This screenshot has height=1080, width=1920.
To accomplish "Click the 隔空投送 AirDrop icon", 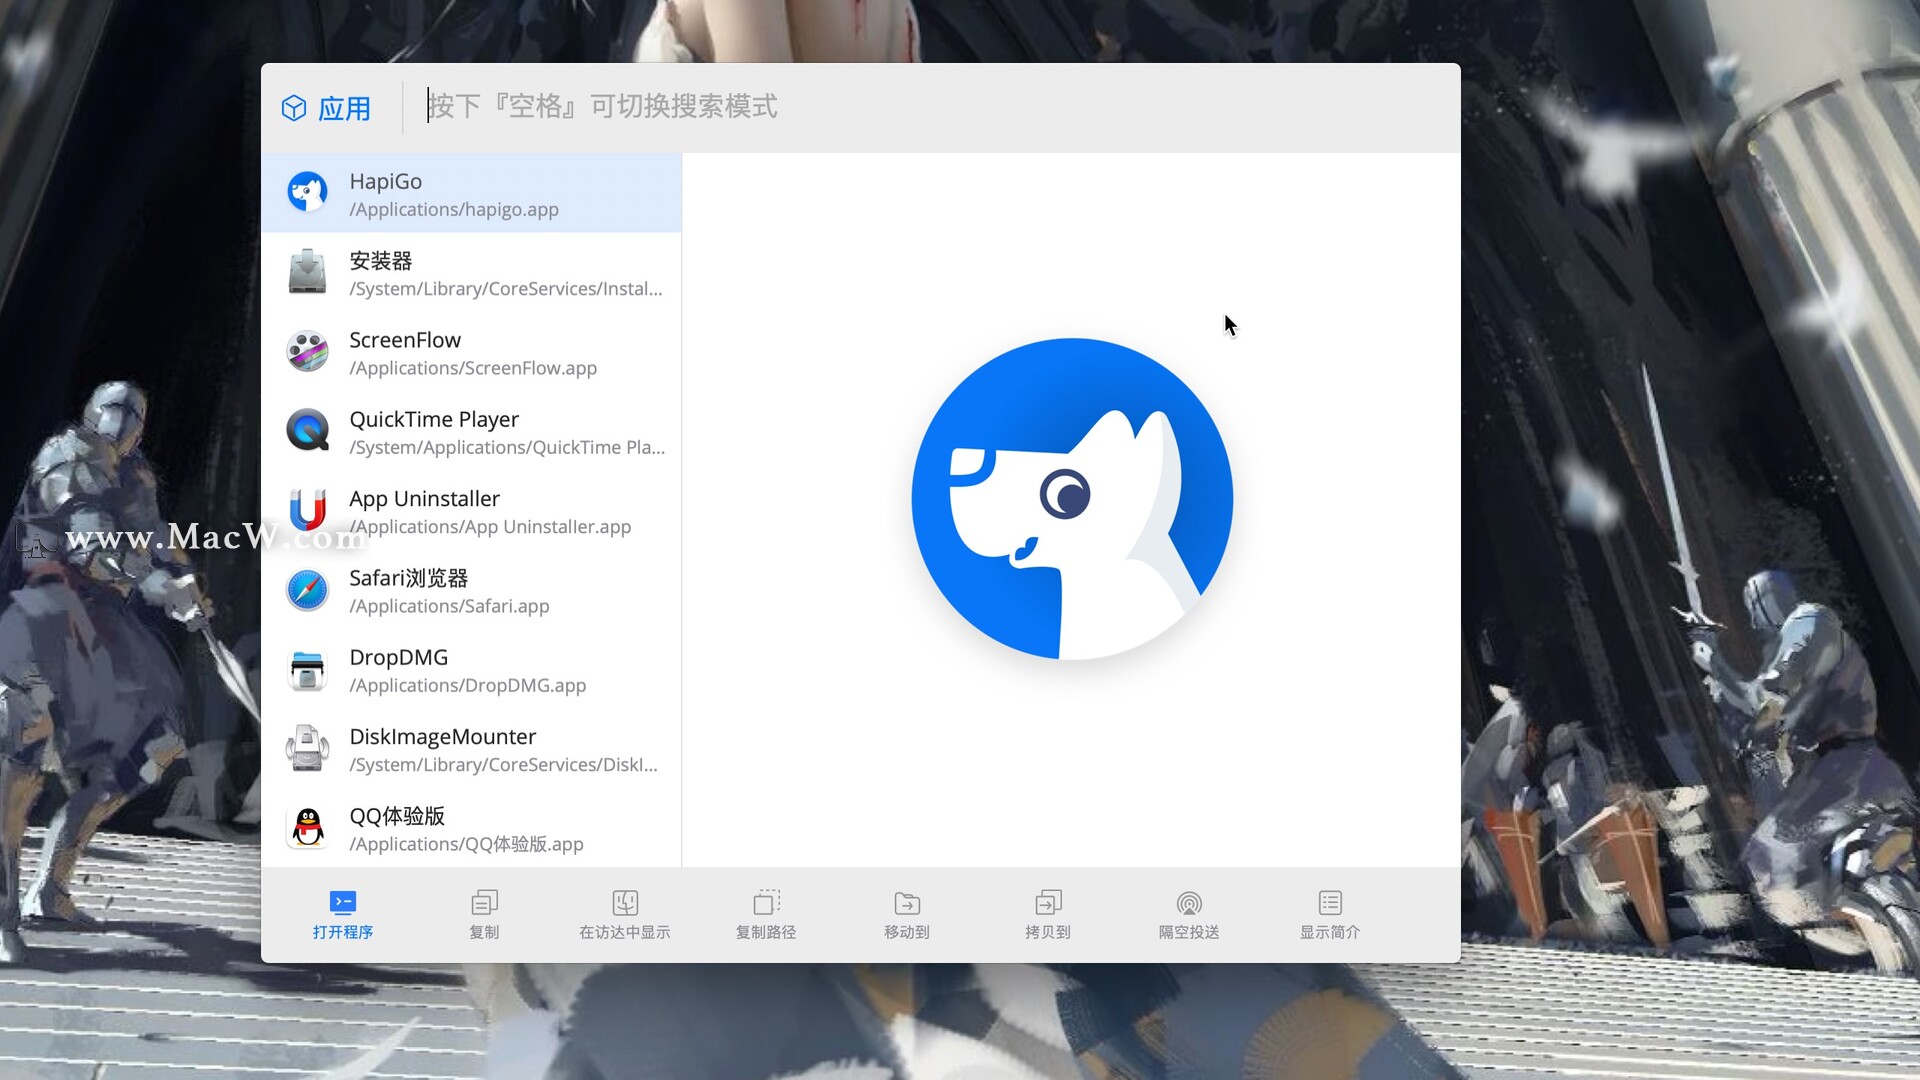I will click(1189, 903).
